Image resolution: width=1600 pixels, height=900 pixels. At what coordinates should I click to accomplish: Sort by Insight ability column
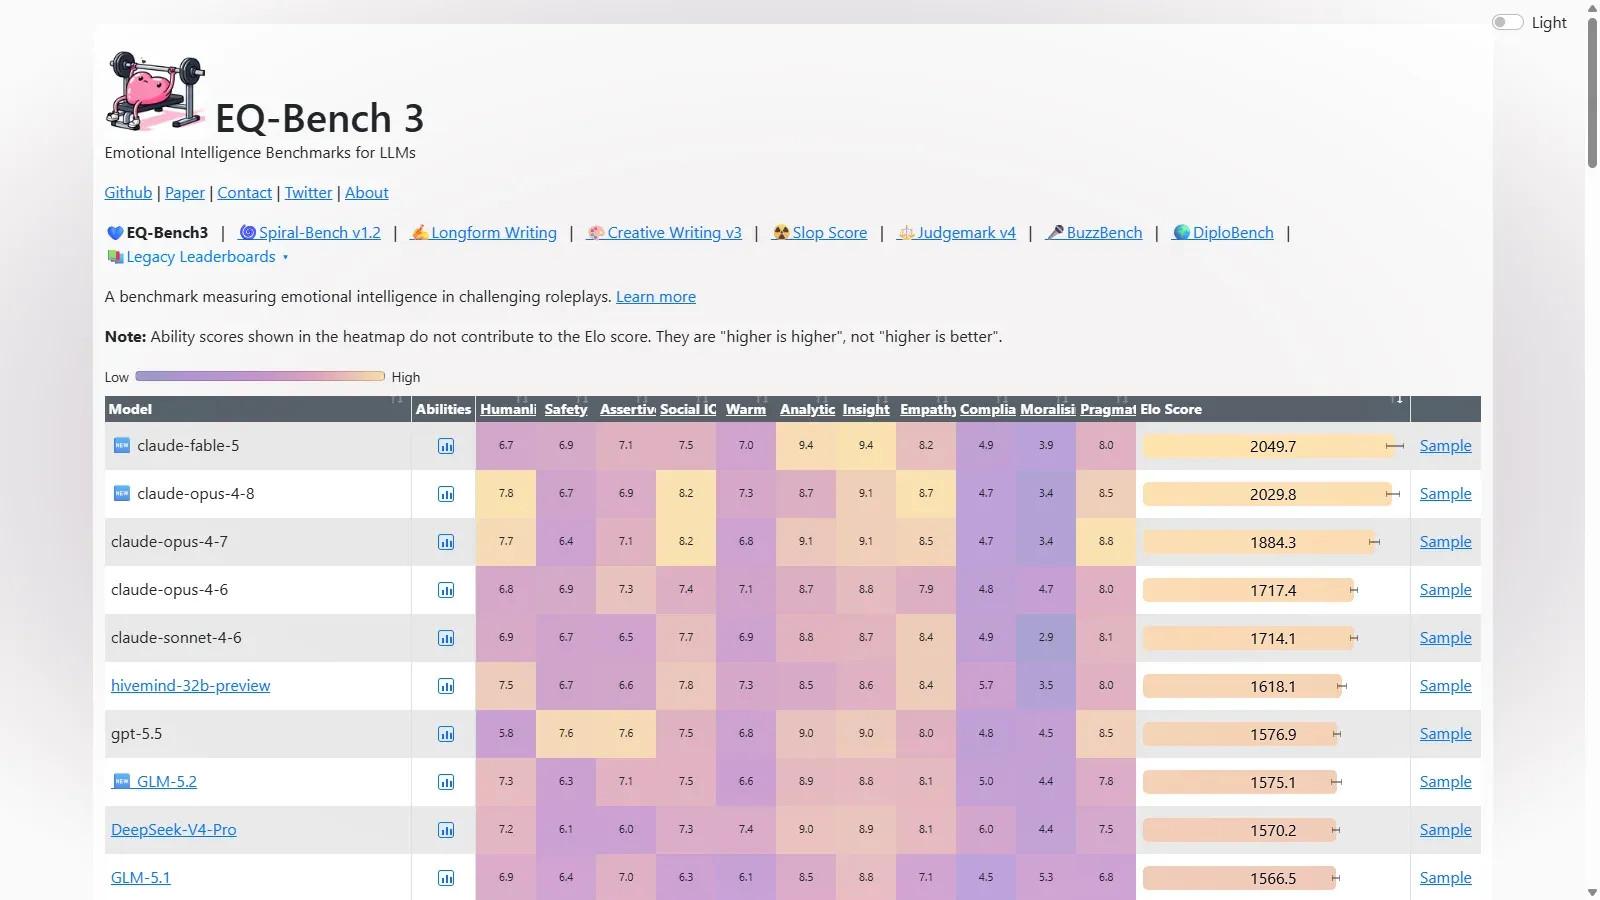(866, 409)
